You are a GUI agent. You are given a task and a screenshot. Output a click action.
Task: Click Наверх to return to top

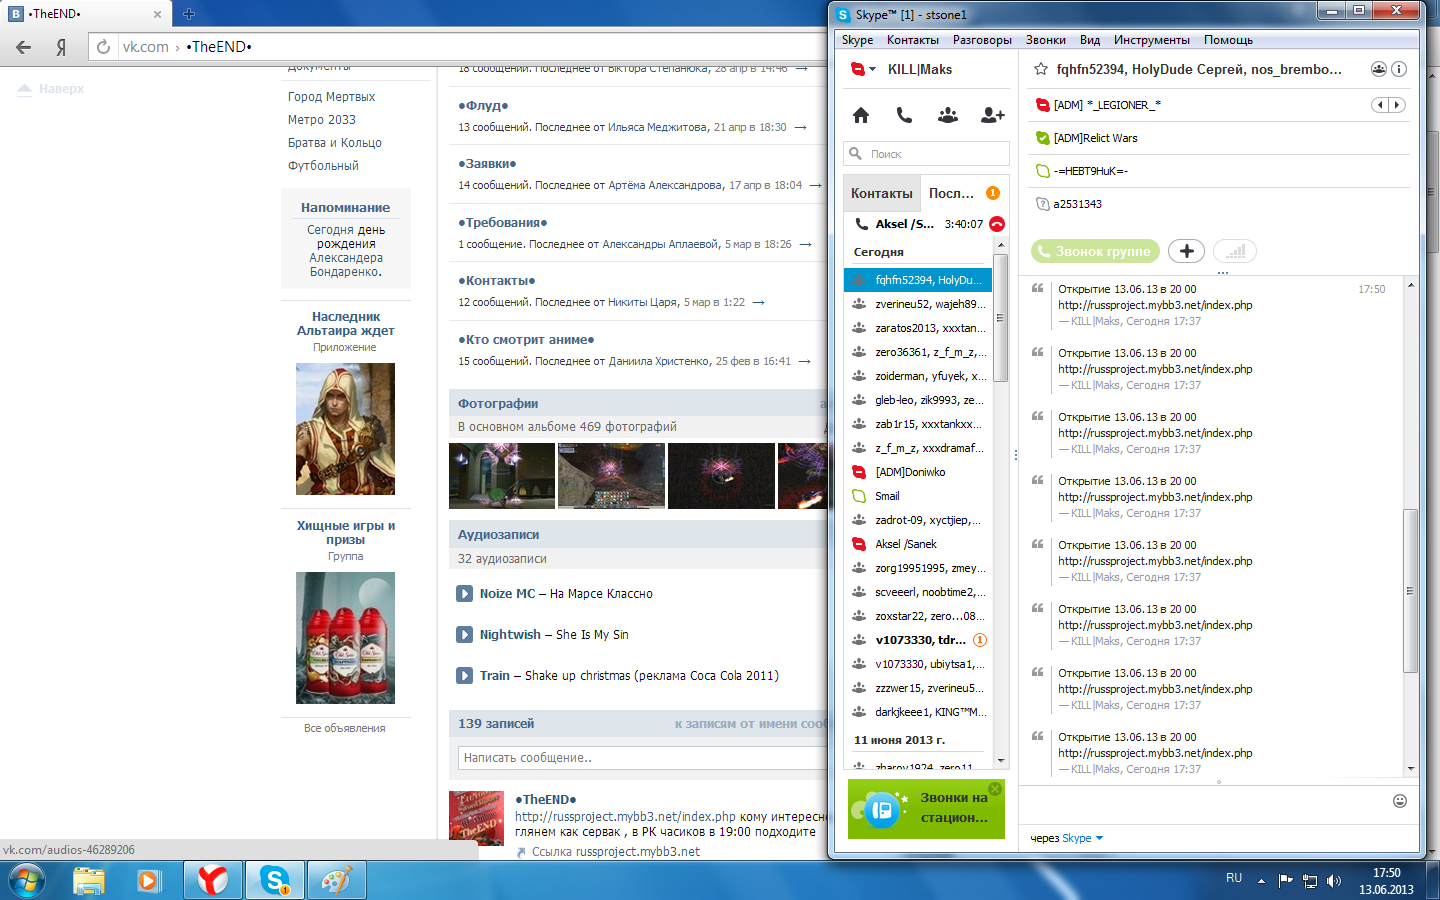51,89
